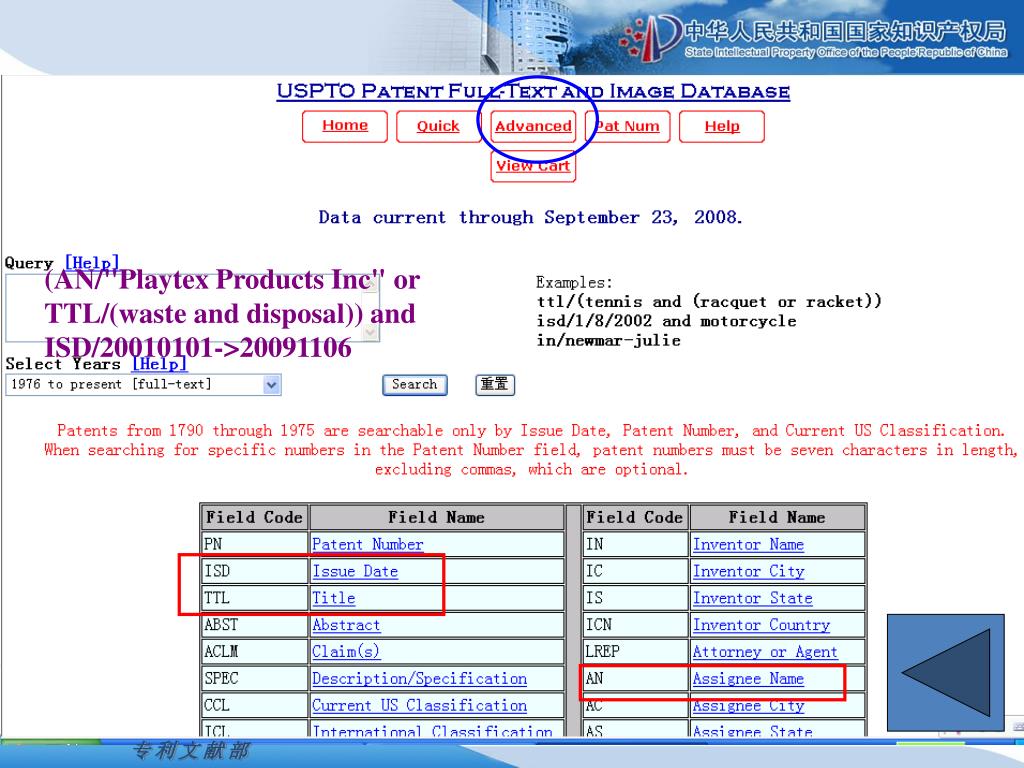Open the USPTO Patent Full-Text title link
The width and height of the screenshot is (1024, 768).
coord(533,91)
